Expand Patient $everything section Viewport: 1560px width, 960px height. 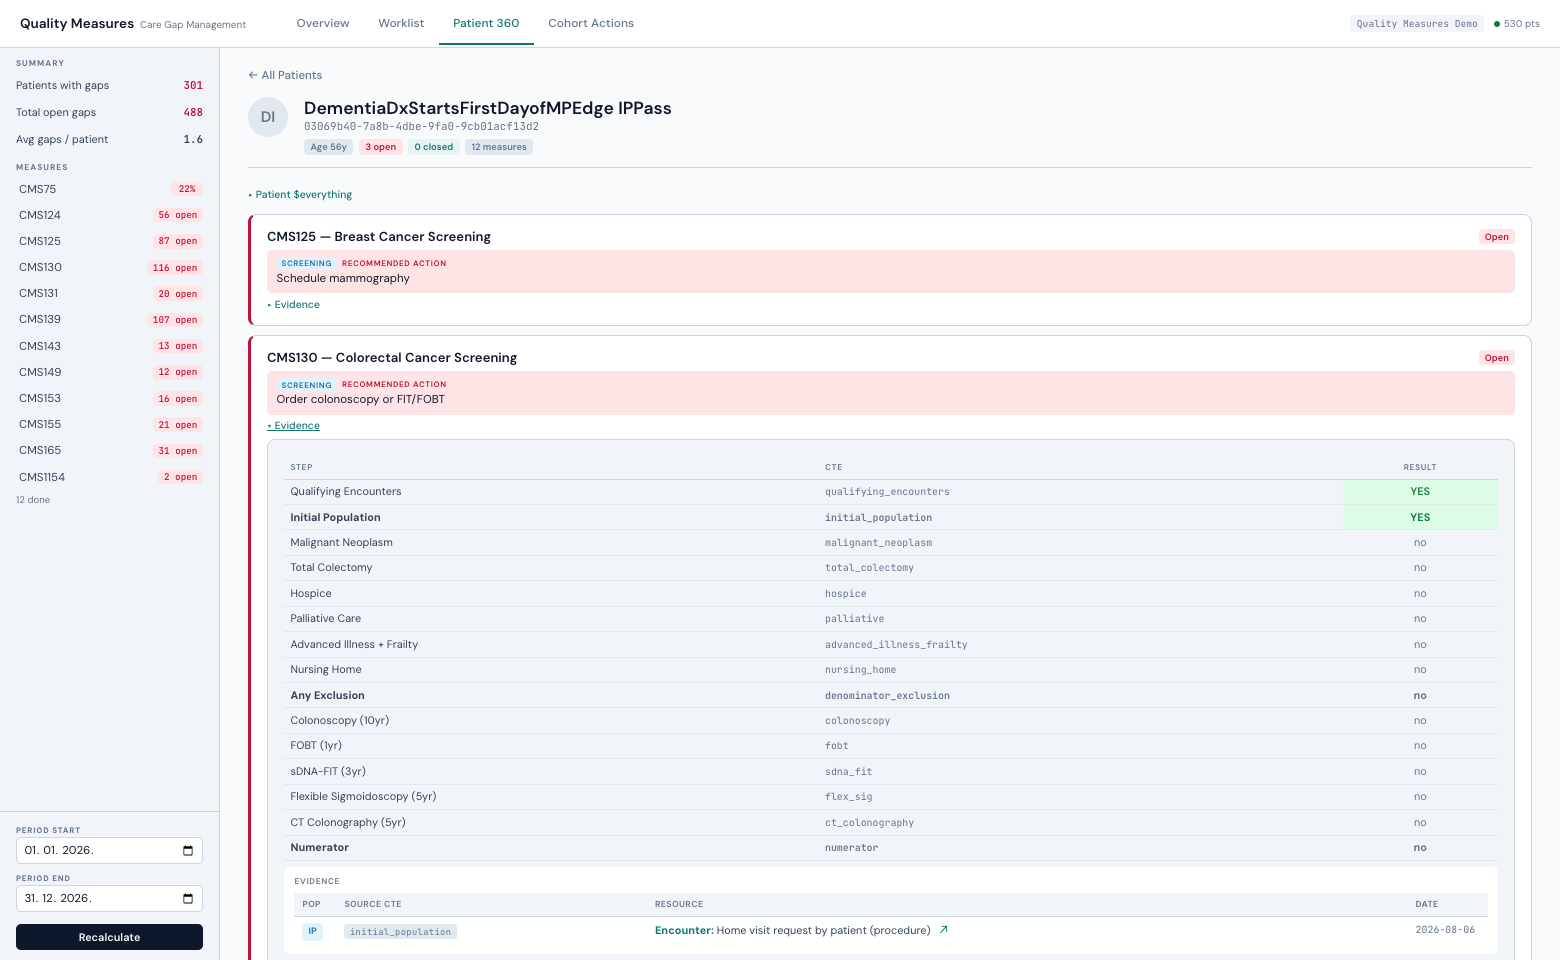(x=300, y=195)
